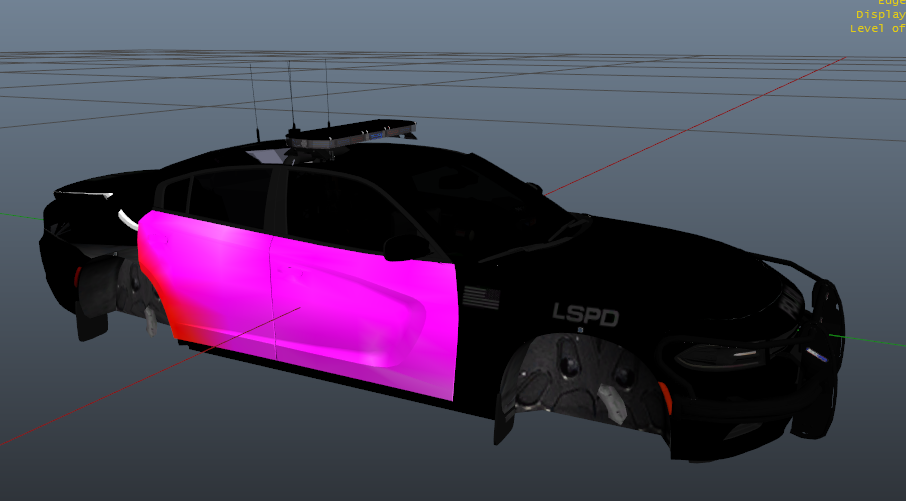Select the black side mirror
The height and width of the screenshot is (501, 906).
[406, 247]
